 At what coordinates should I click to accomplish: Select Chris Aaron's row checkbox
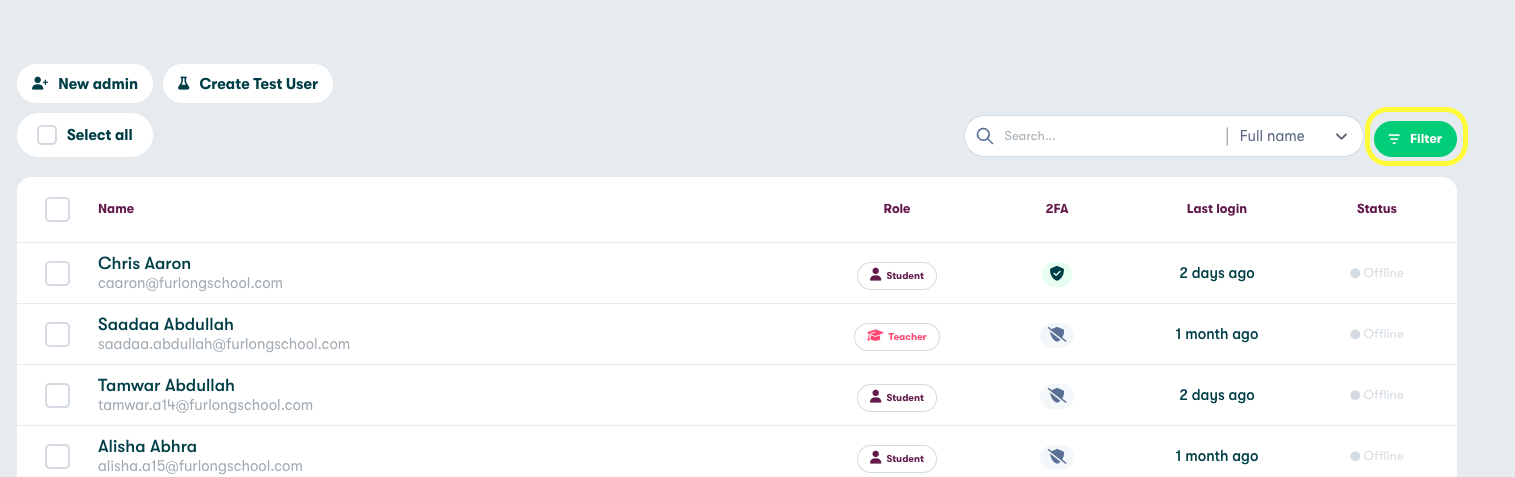[58, 273]
